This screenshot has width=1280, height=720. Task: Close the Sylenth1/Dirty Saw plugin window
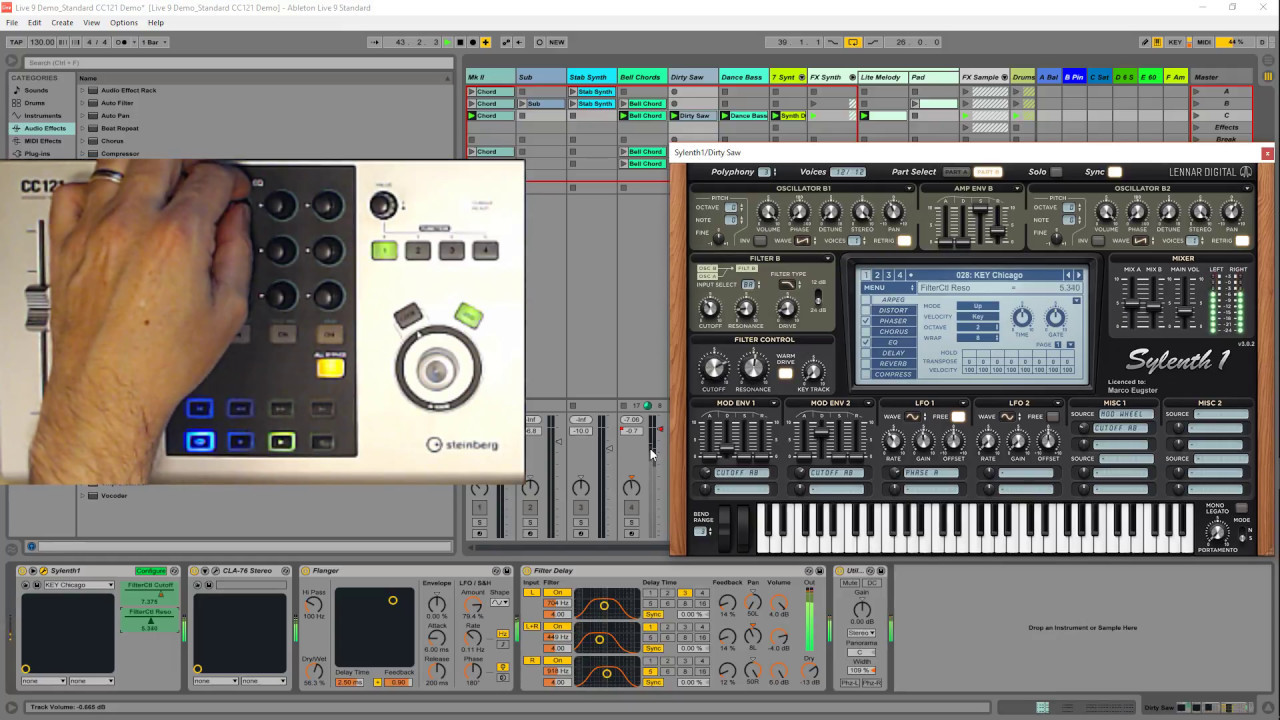coord(1267,153)
